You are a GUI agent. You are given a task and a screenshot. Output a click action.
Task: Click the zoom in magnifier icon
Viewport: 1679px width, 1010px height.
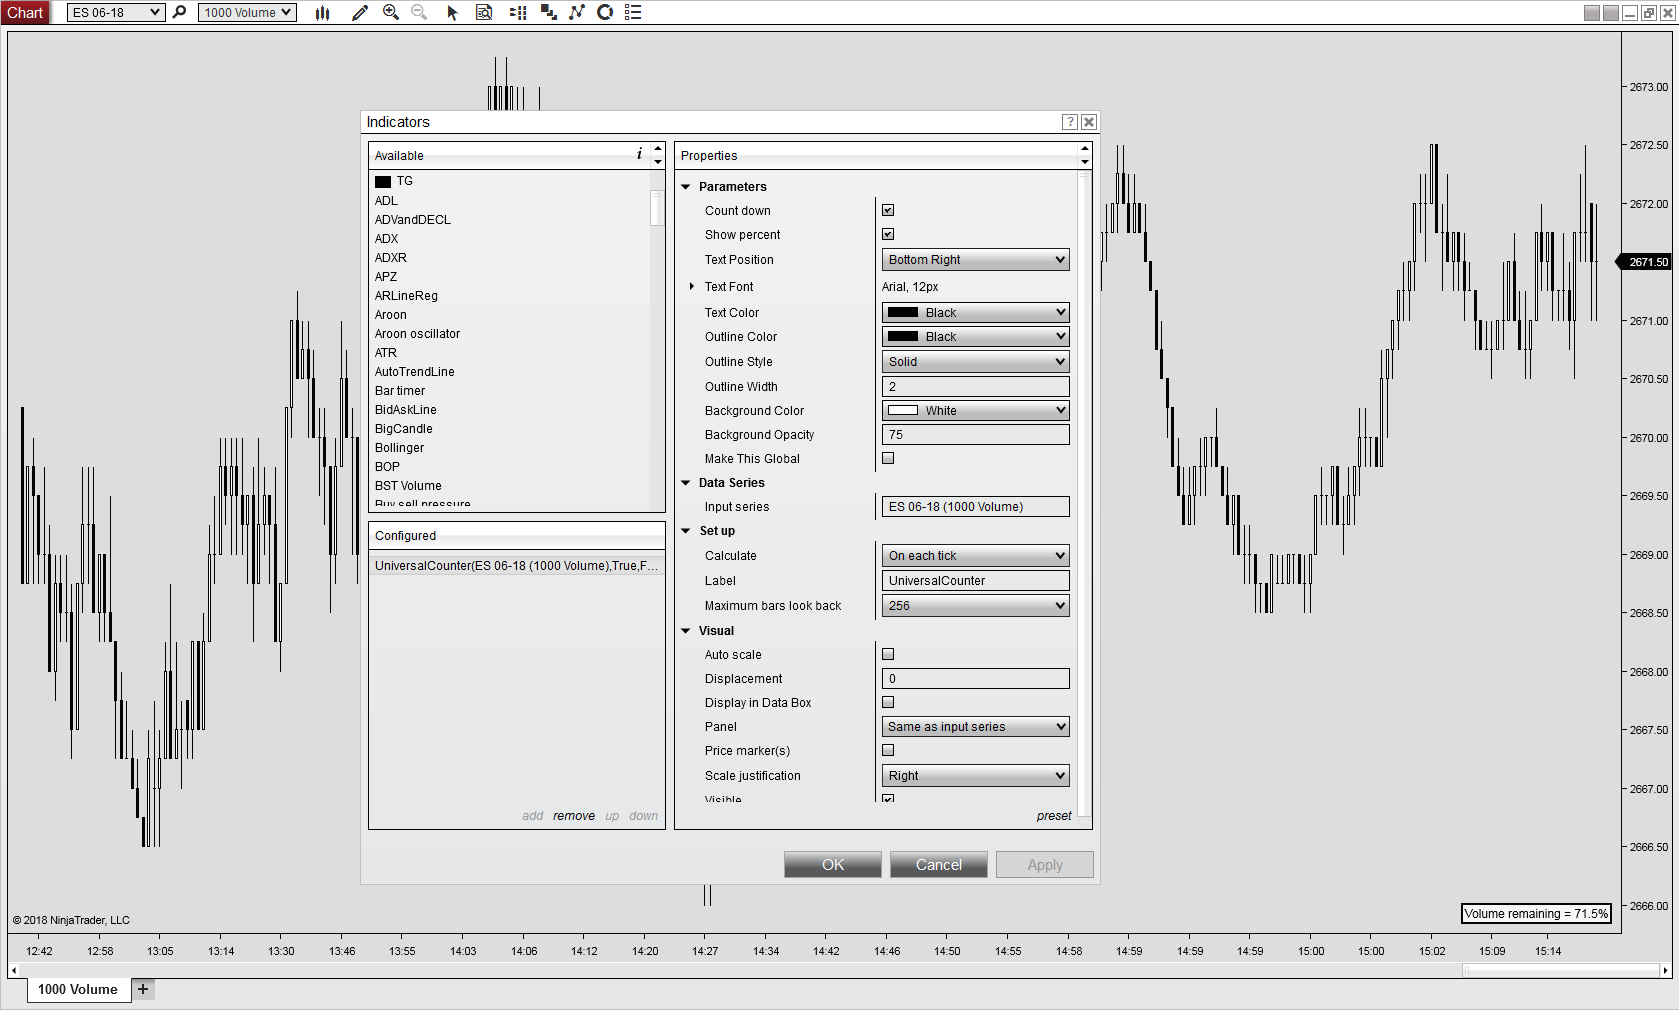391,12
